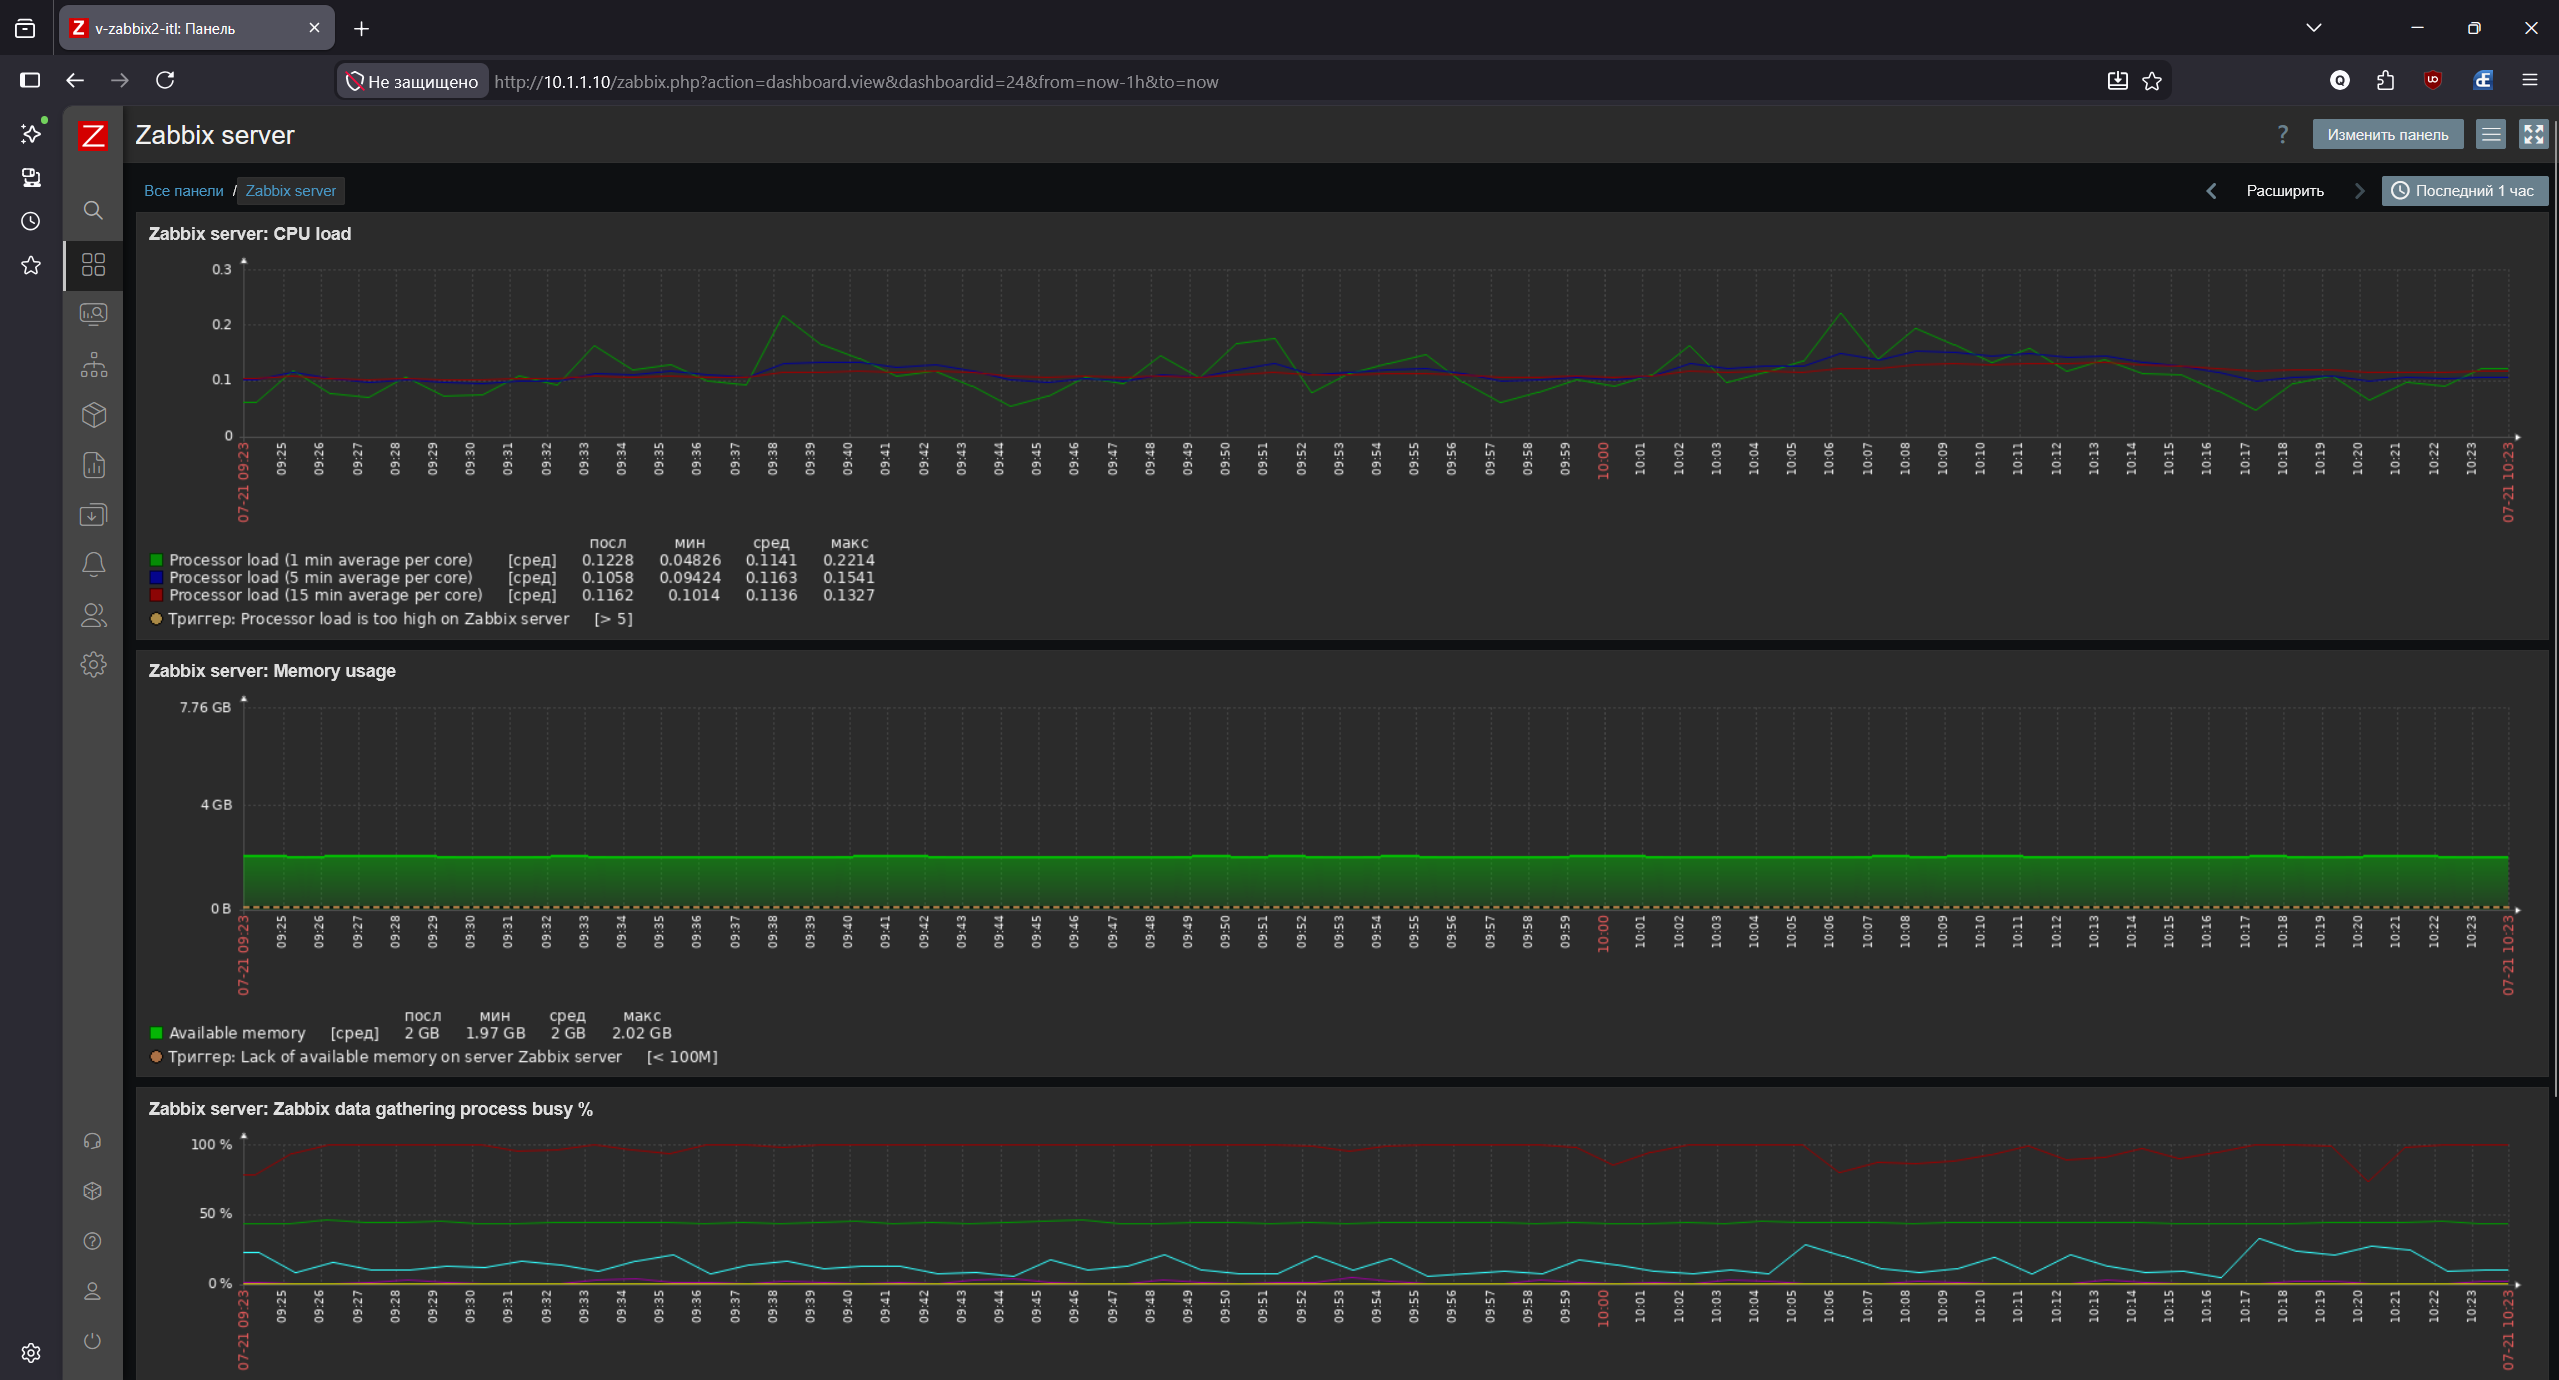Shift time range forward with right chevron
2559x1380 pixels.
coord(2360,191)
